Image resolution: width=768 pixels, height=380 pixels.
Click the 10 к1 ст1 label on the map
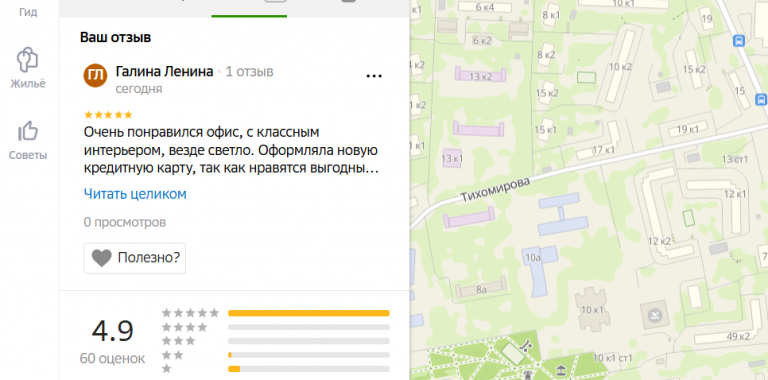tap(613, 358)
